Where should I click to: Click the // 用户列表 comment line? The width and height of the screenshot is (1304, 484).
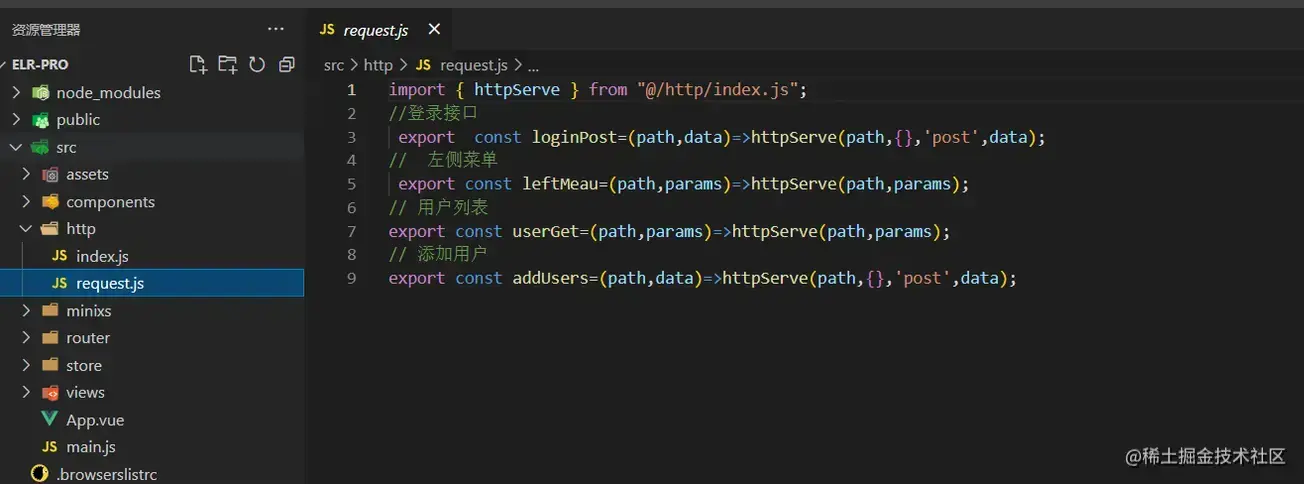point(438,207)
